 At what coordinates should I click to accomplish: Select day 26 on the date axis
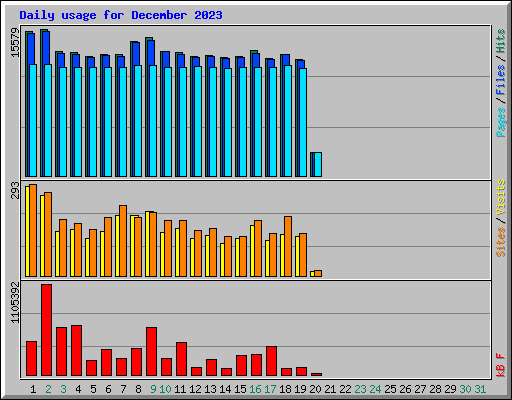point(405,389)
